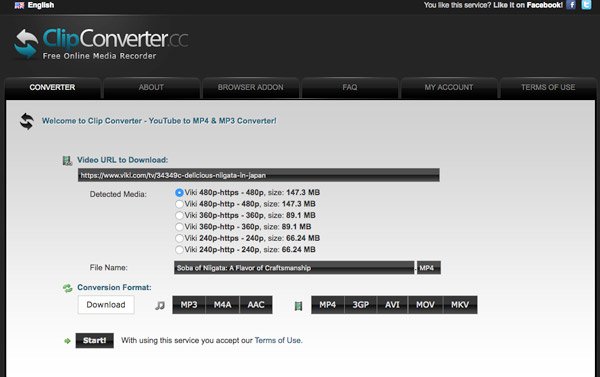Click the File Name label

click(109, 268)
